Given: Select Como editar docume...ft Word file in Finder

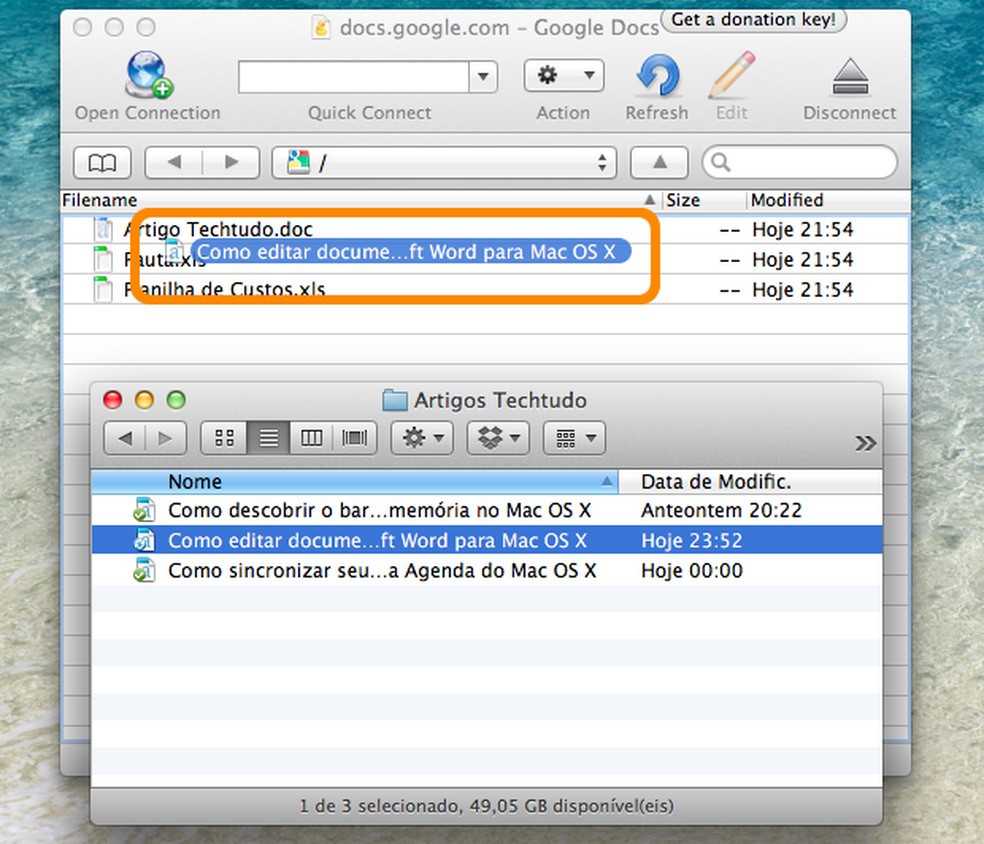Looking at the screenshot, I should click(487, 540).
